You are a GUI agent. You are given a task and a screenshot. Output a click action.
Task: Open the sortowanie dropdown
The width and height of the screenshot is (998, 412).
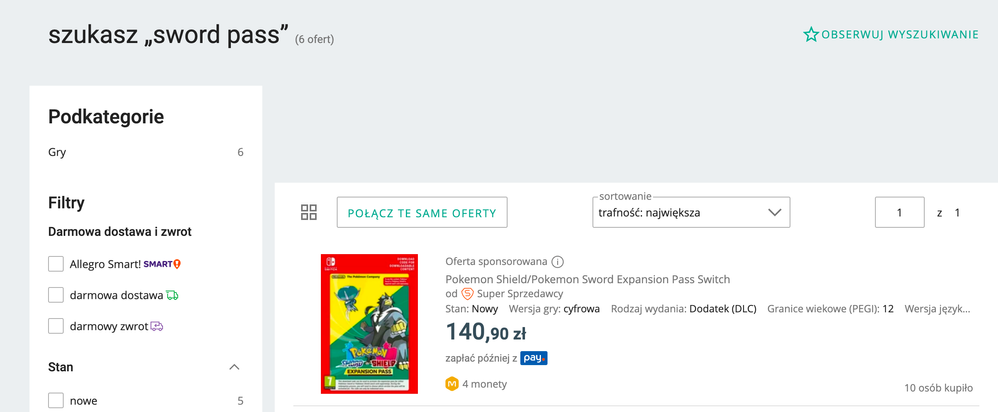[691, 213]
